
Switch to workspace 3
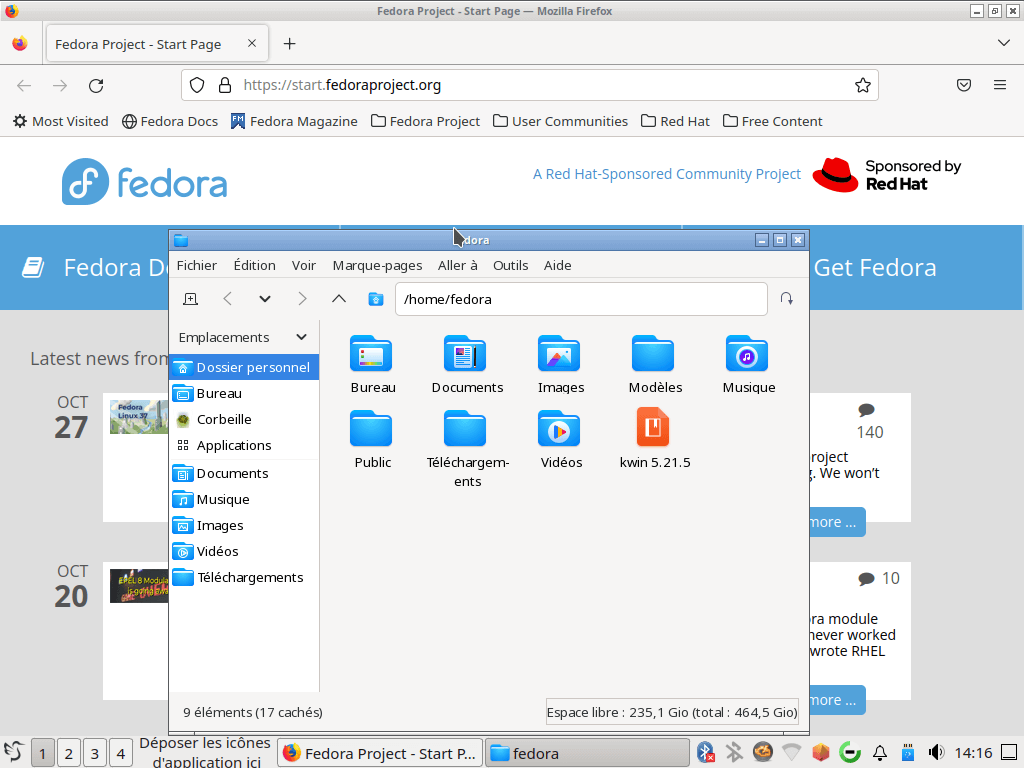pos(95,754)
